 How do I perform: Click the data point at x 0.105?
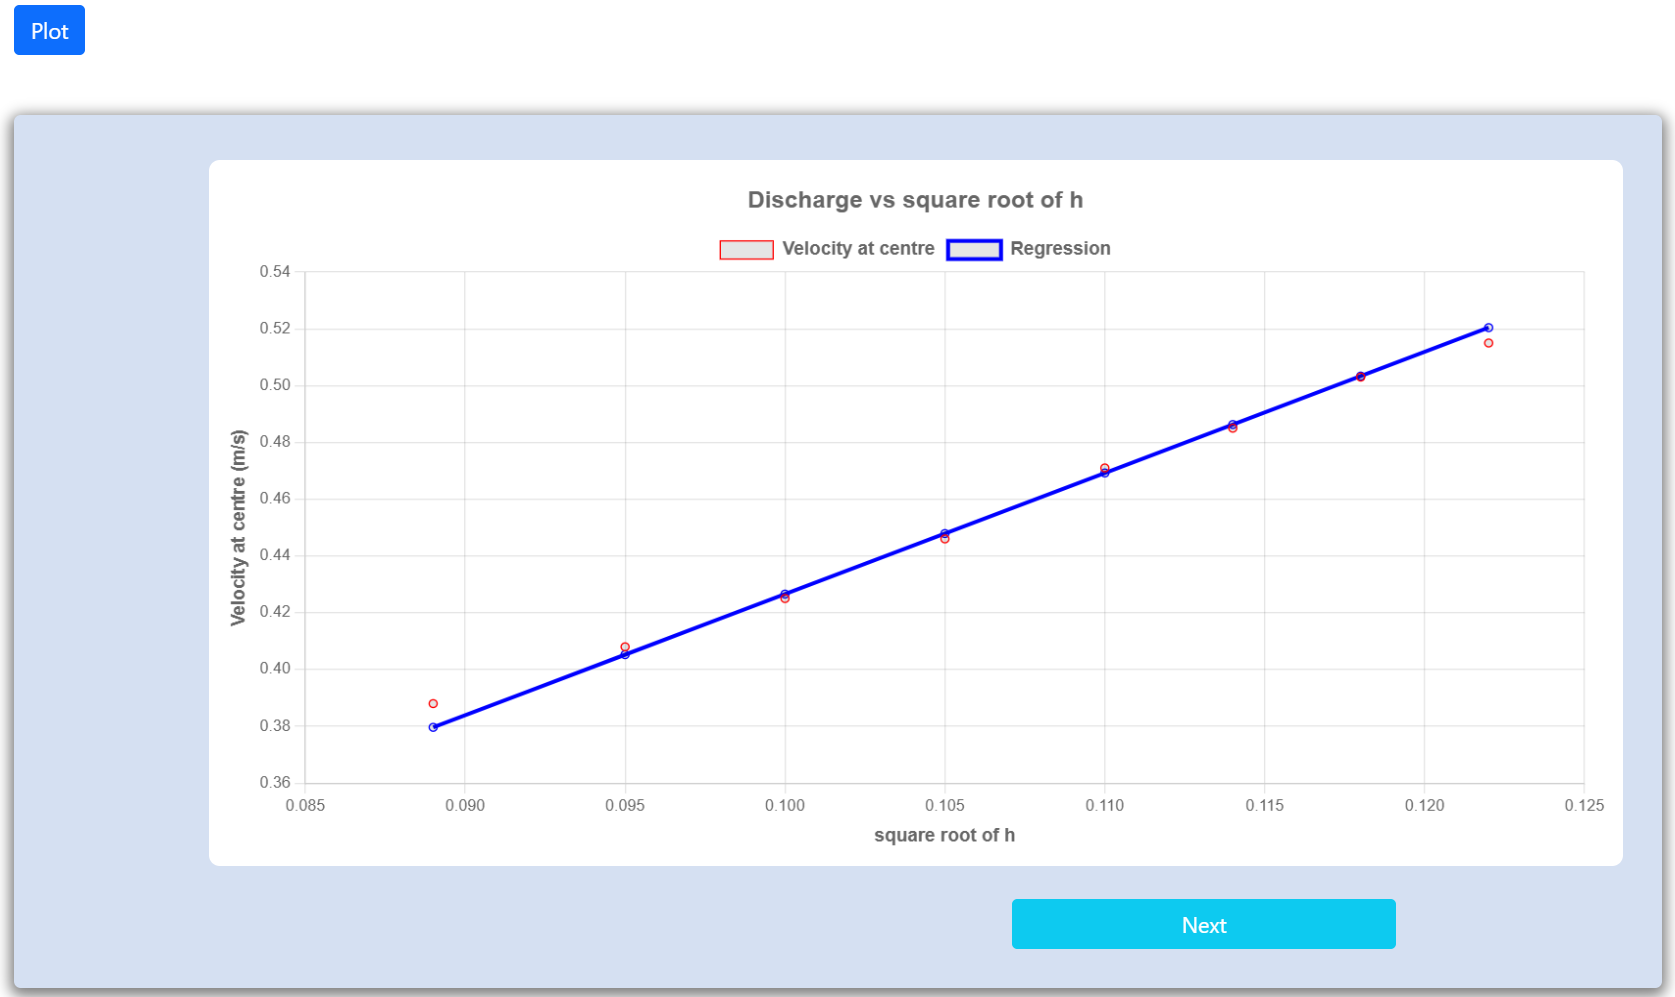[945, 539]
